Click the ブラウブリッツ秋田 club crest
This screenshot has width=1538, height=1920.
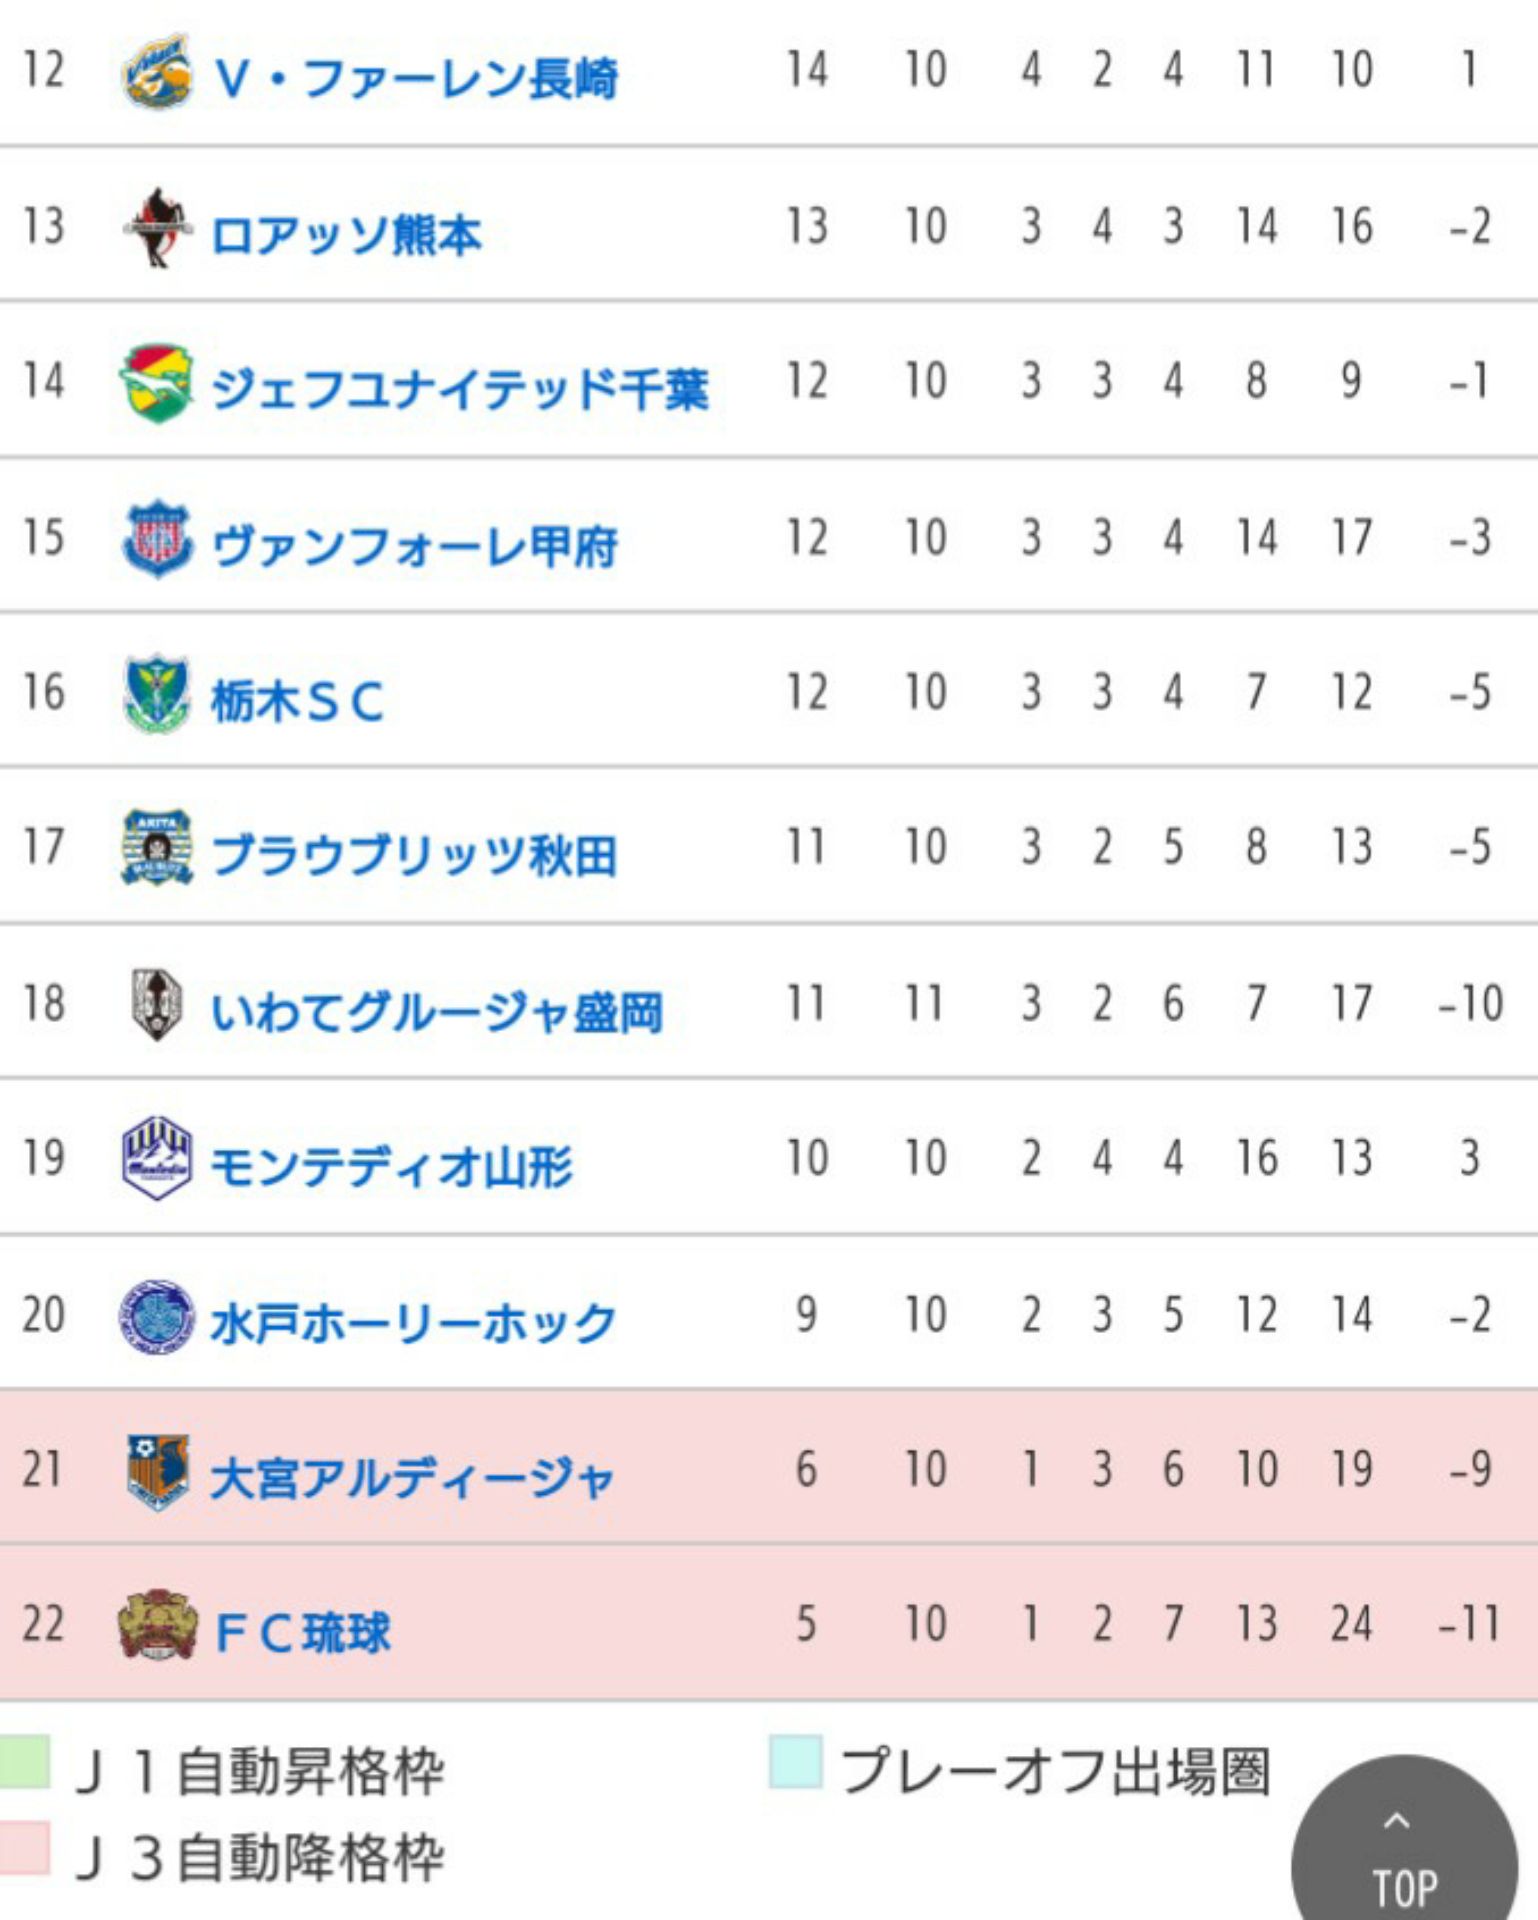click(x=157, y=848)
